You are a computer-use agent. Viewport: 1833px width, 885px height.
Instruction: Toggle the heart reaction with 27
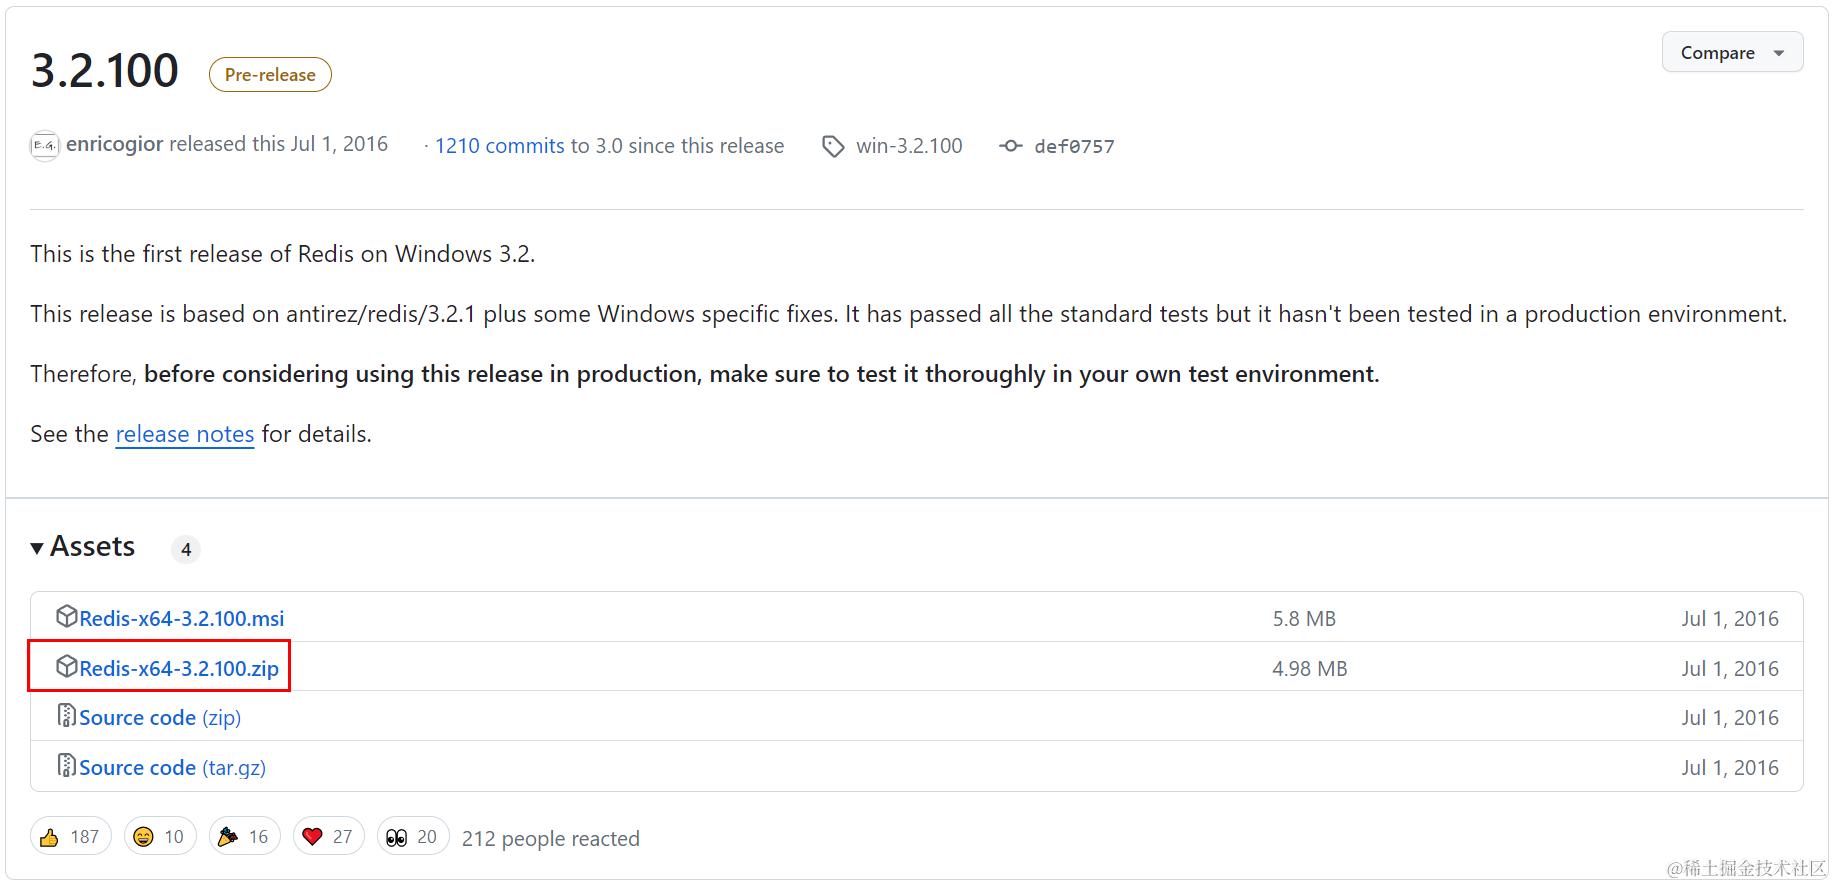328,836
